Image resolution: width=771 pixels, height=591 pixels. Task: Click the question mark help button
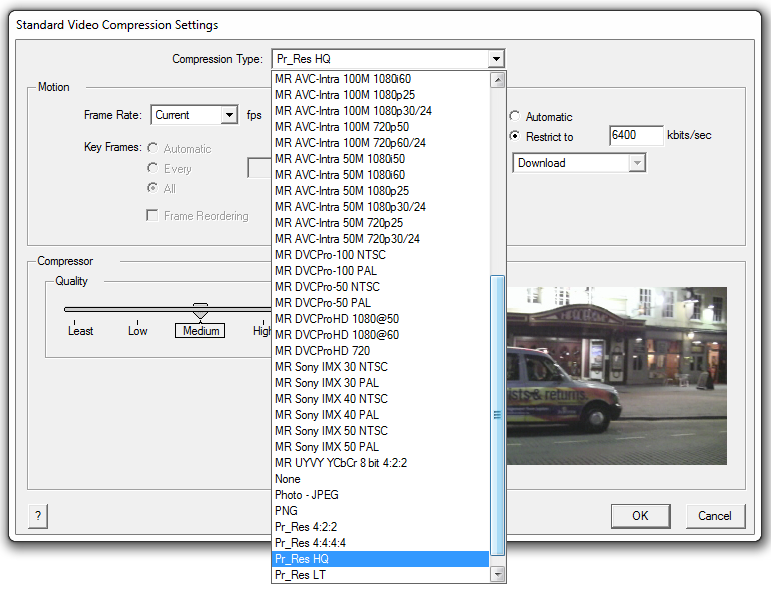37,516
